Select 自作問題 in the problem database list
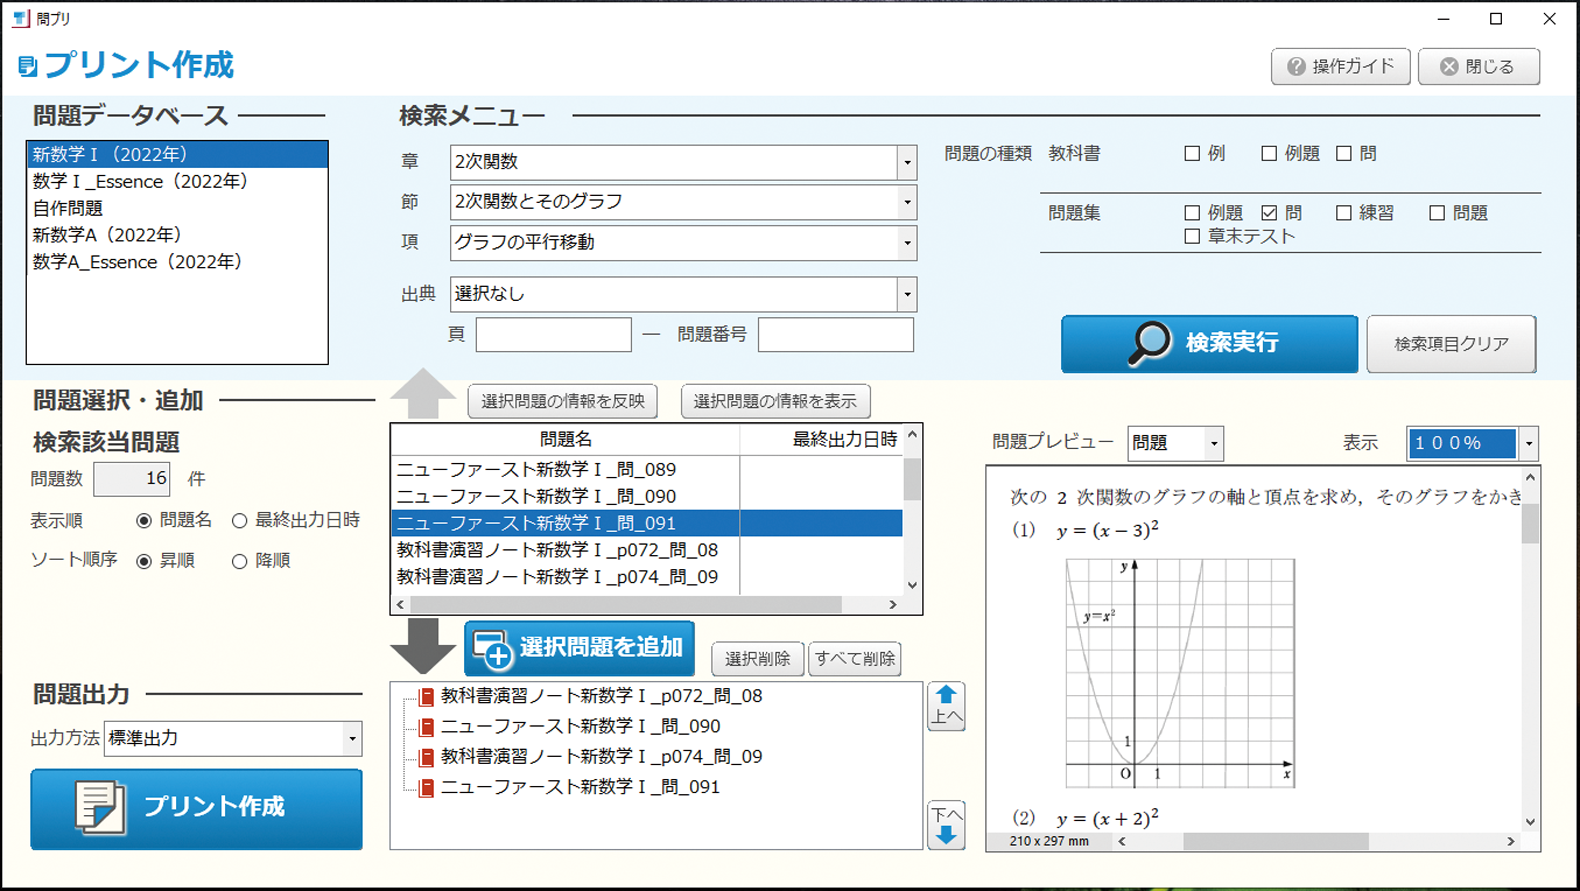Viewport: 1580px width, 891px height. (x=68, y=208)
